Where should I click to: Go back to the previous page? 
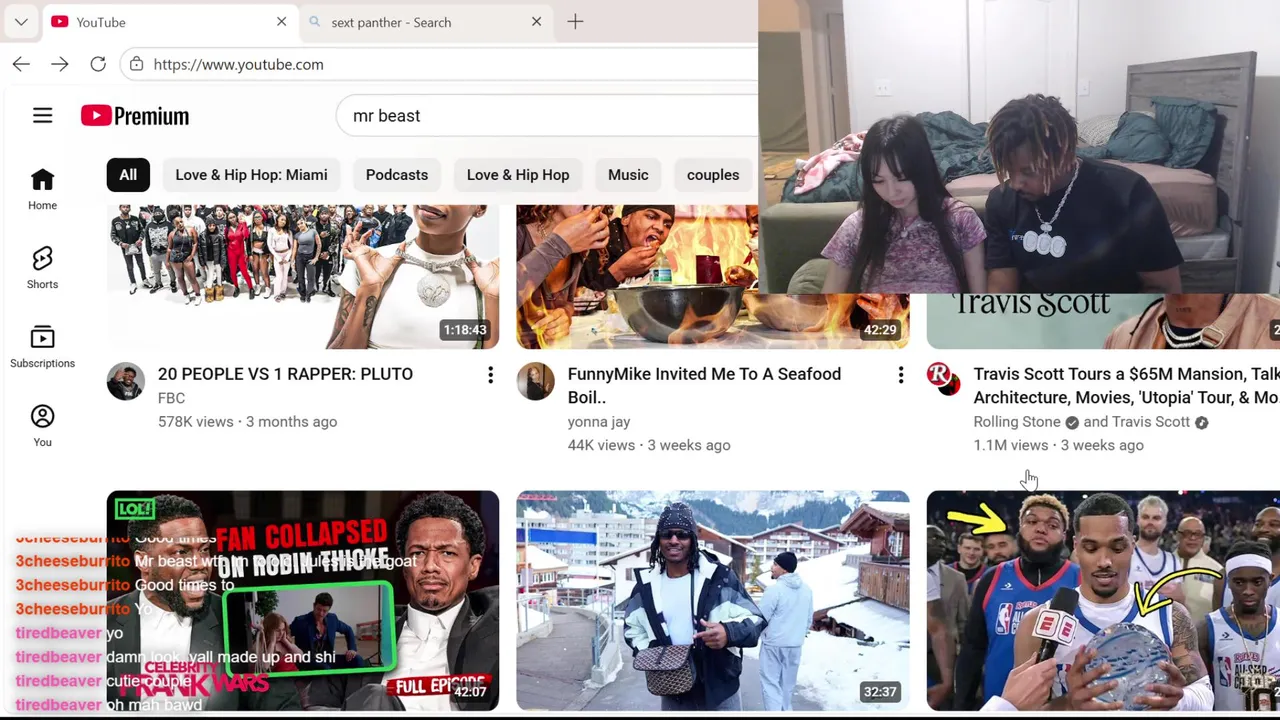[x=21, y=64]
